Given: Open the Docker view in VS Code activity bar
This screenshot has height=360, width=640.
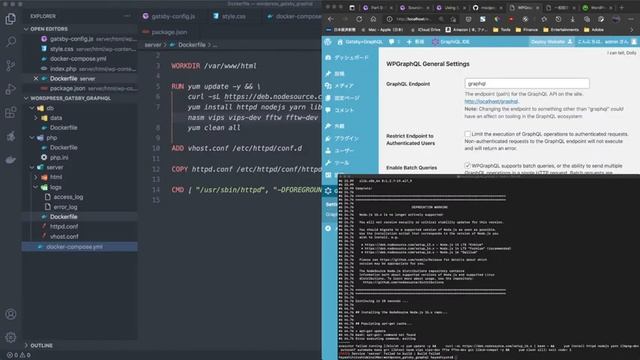Looking at the screenshot, I should pos(11,160).
